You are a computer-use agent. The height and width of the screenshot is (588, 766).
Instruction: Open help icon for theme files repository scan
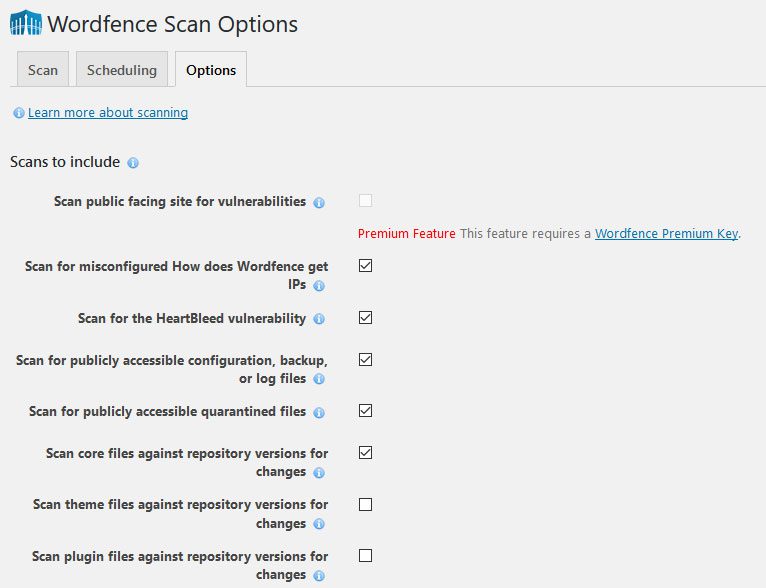(x=319, y=524)
